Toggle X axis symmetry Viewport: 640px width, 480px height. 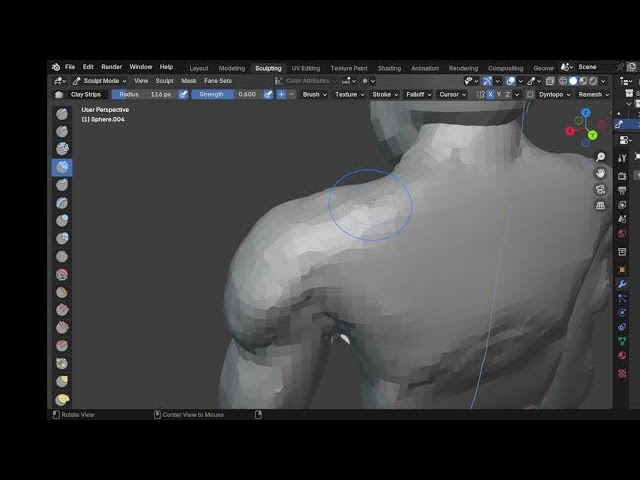pyautogui.click(x=490, y=95)
